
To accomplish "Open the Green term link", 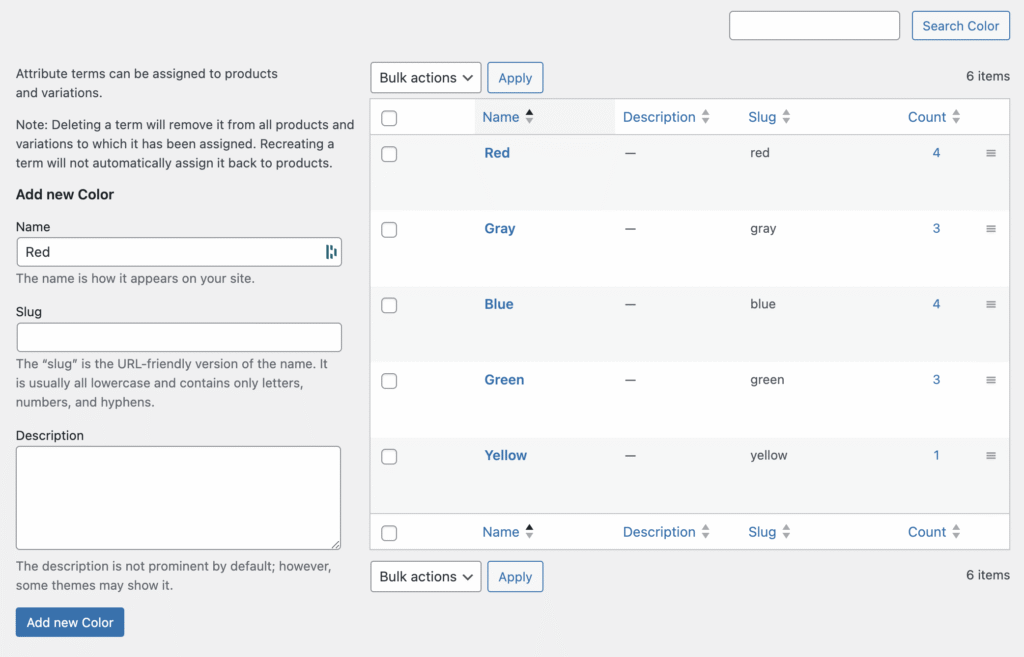I will point(504,380).
